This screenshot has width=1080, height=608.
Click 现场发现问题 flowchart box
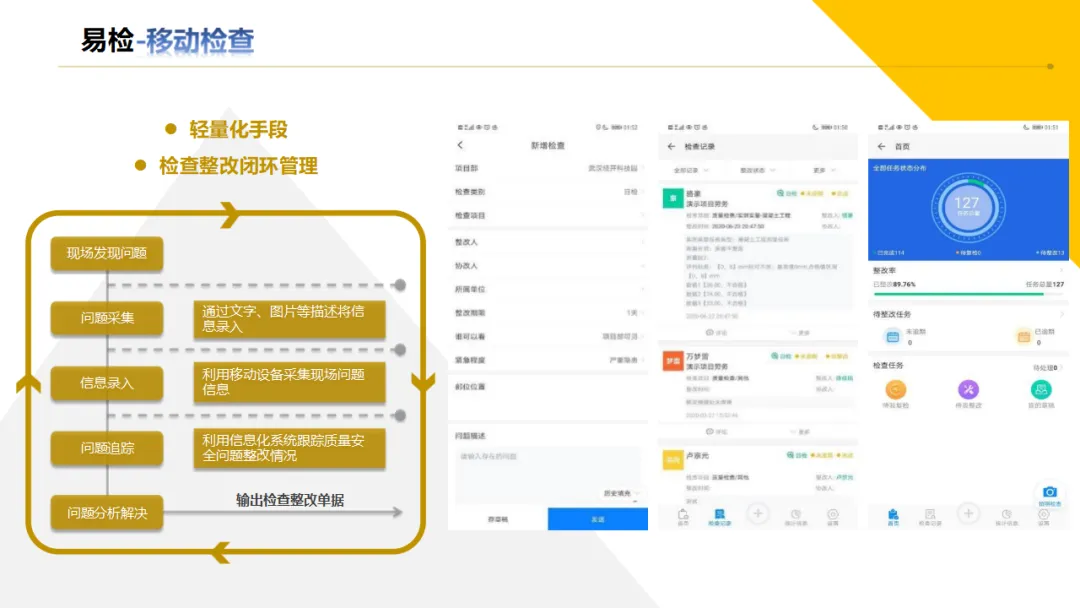[107, 253]
